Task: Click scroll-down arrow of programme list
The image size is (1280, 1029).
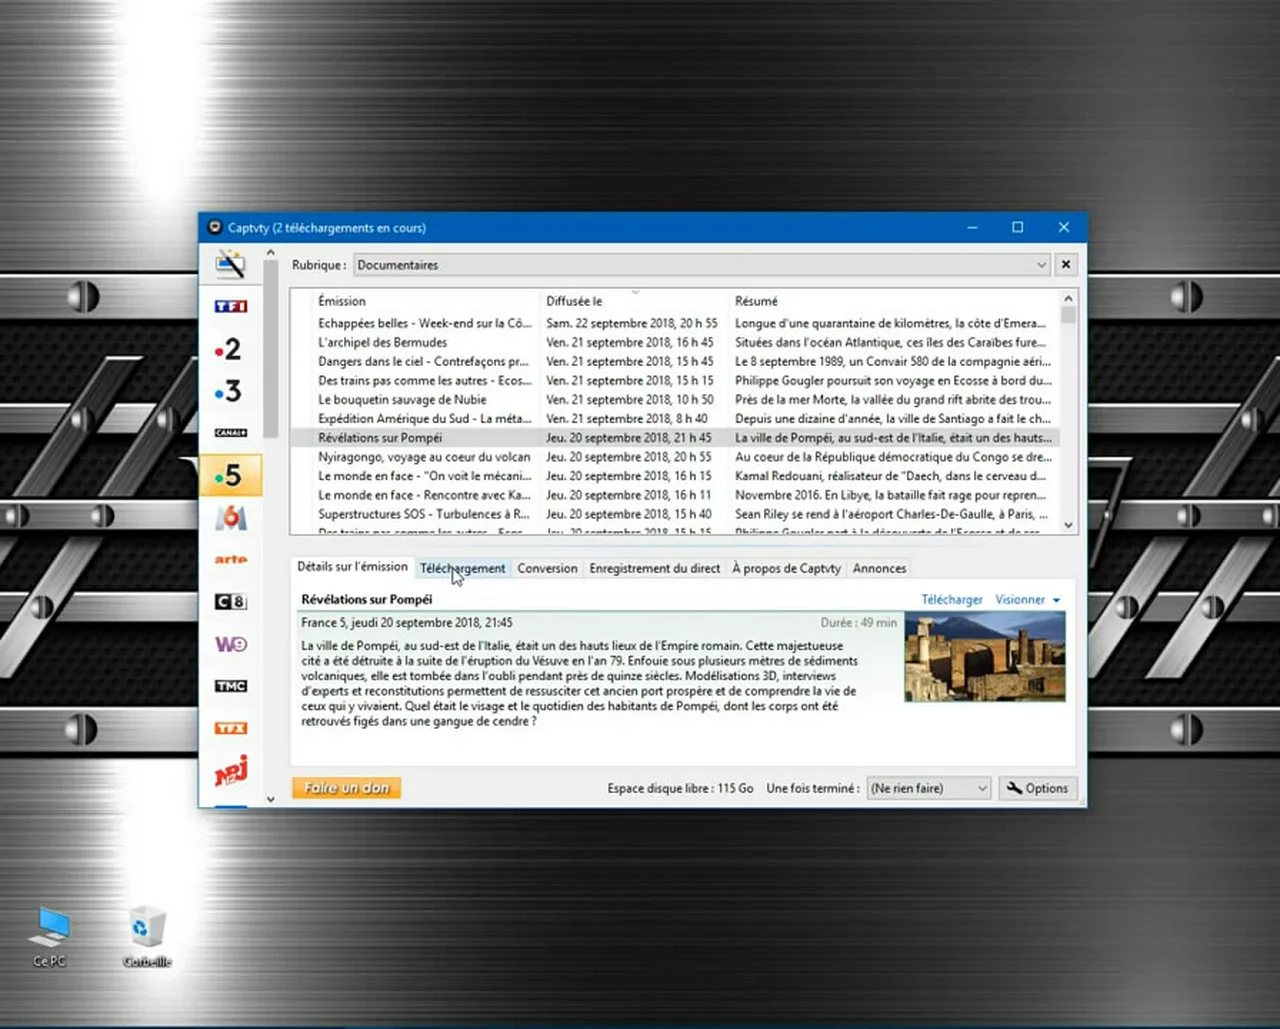Action: (1068, 525)
